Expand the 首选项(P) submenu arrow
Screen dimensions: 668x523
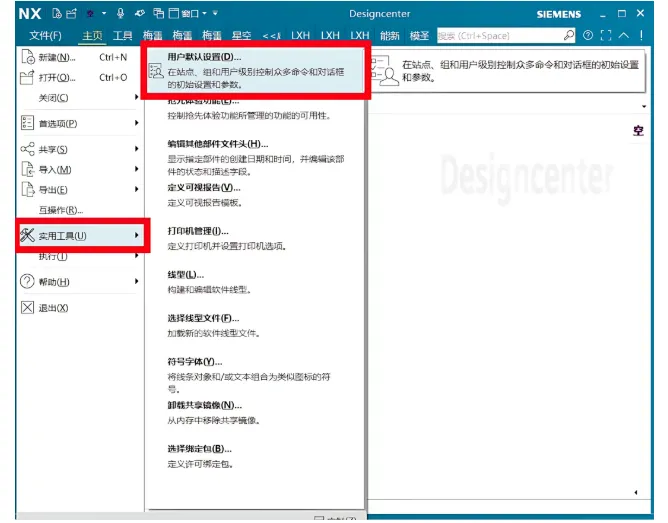click(136, 123)
